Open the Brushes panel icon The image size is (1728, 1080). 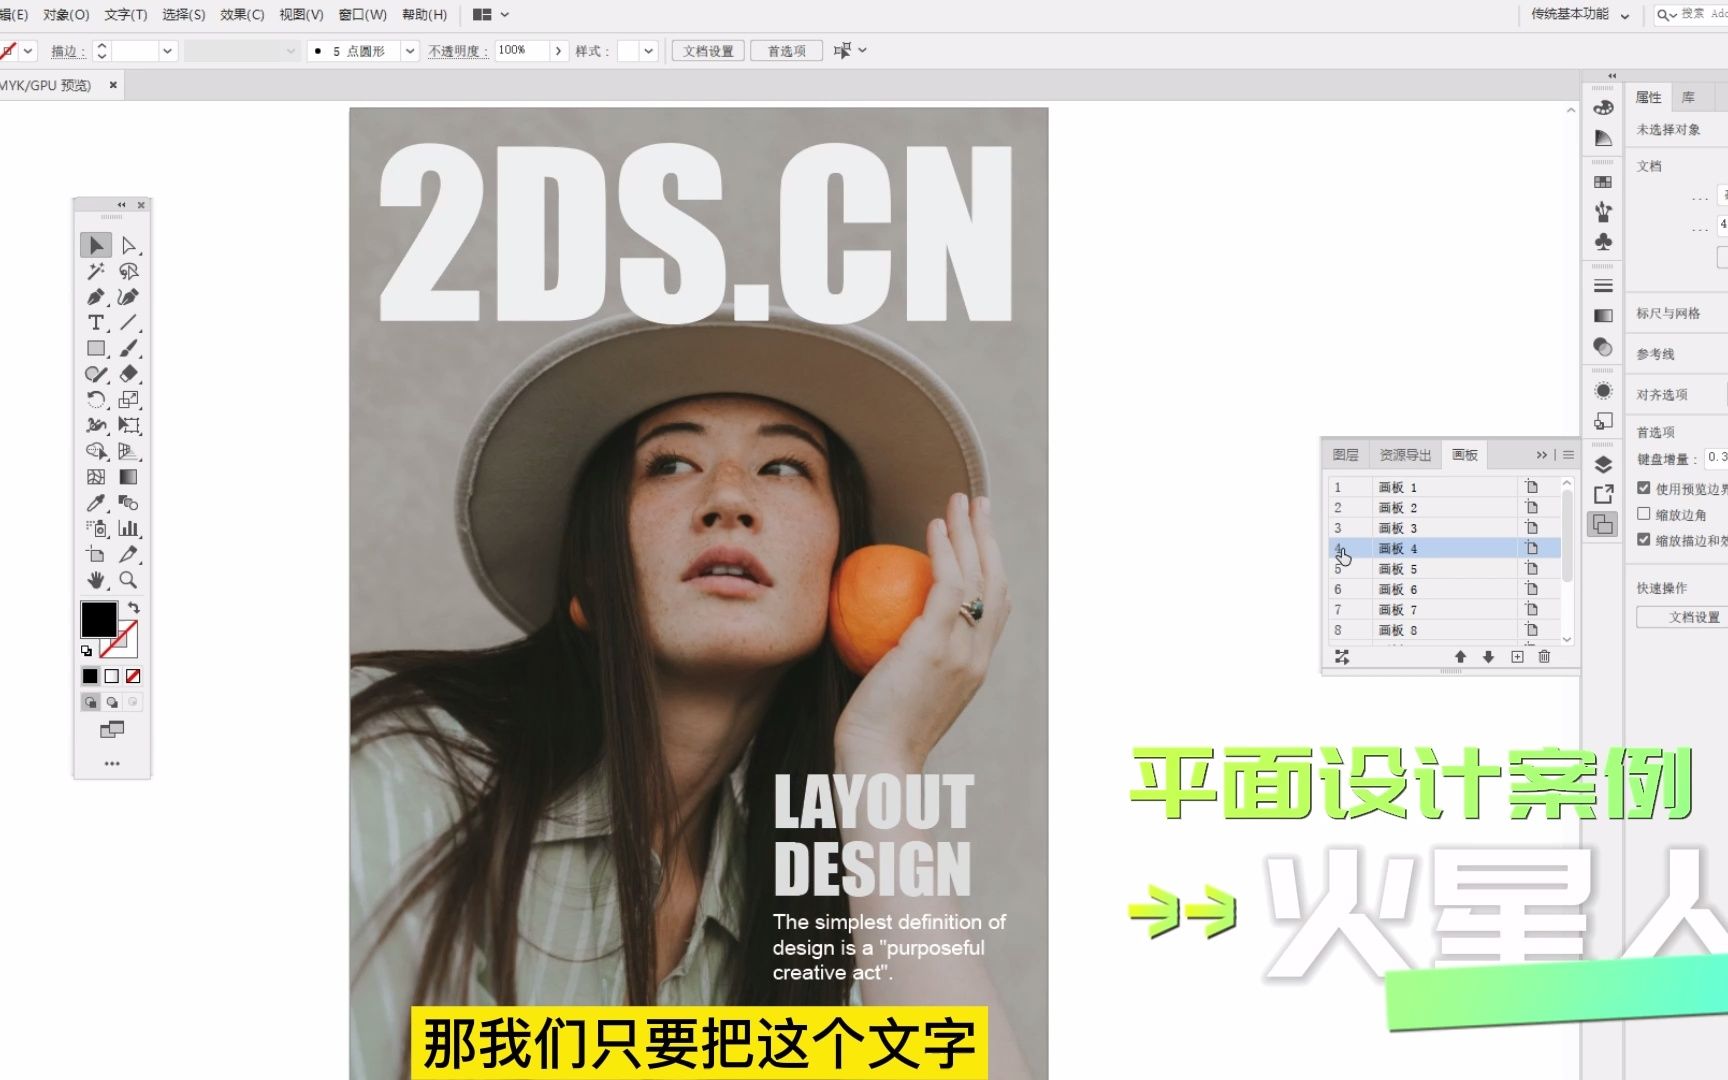1603,212
